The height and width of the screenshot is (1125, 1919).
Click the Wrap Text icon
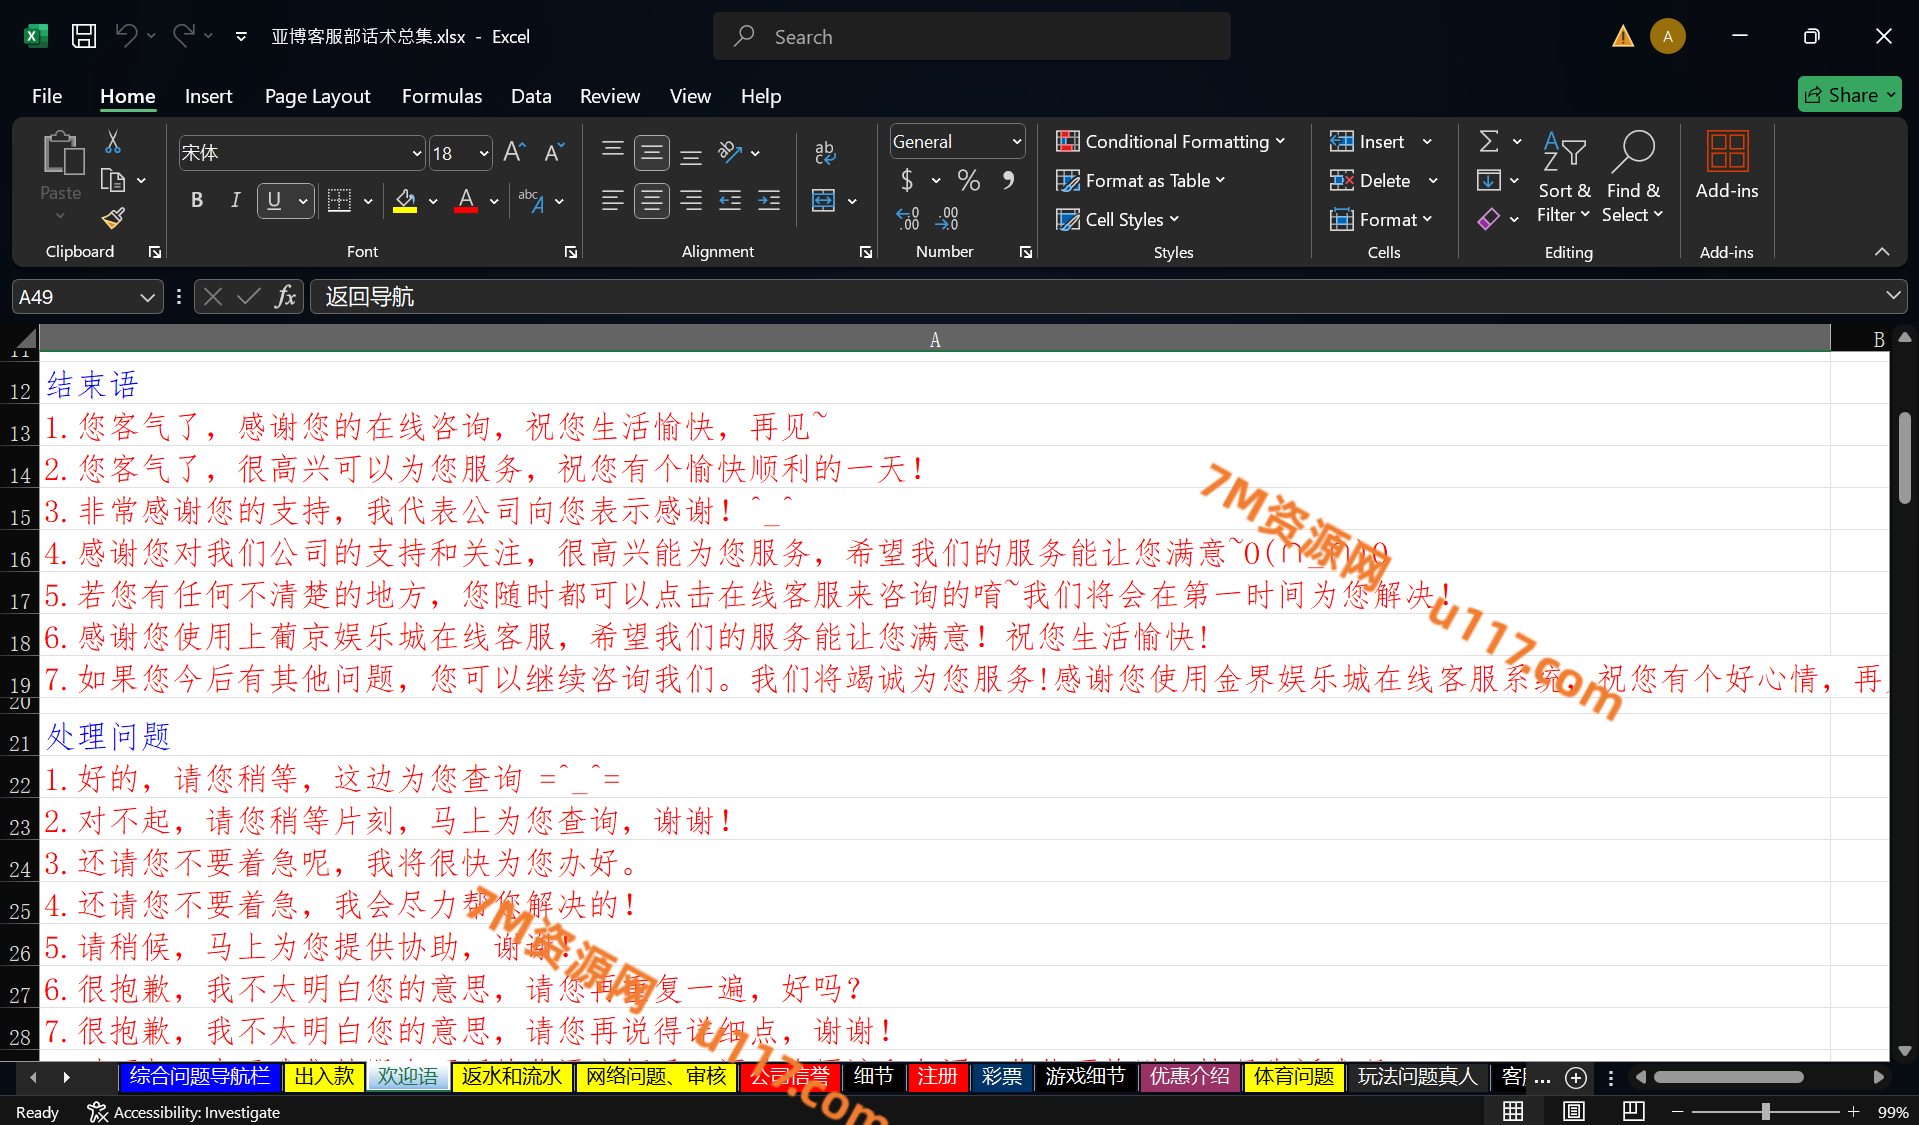(824, 152)
